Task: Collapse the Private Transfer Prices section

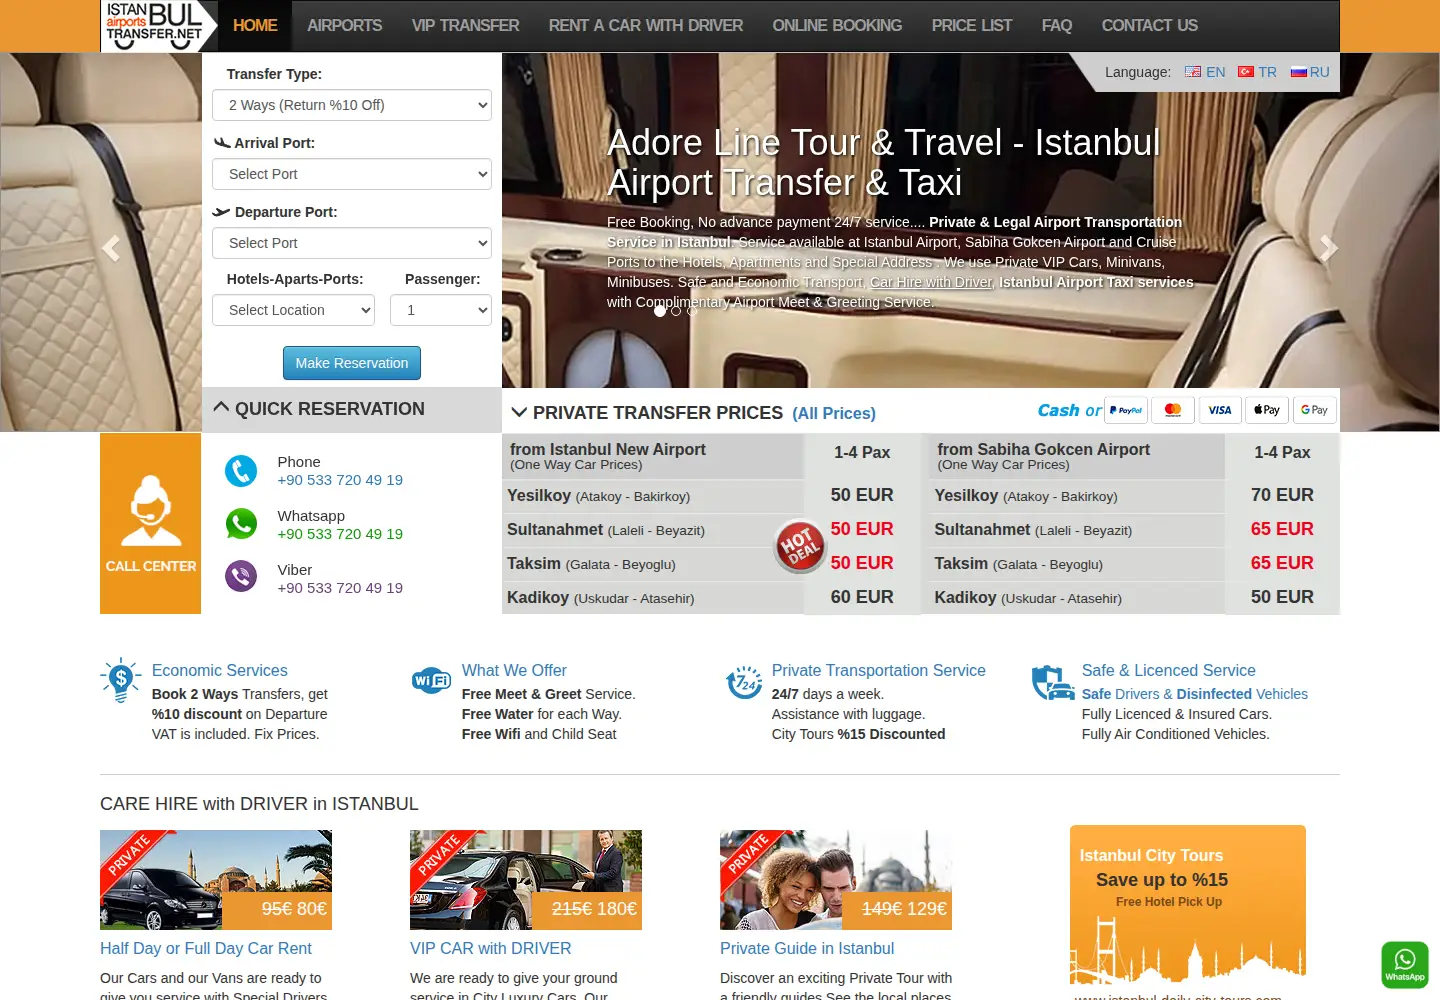Action: click(x=519, y=412)
